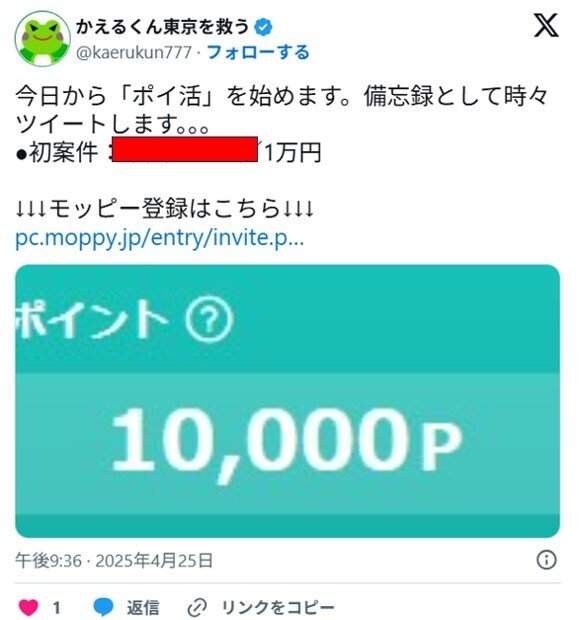The height and width of the screenshot is (620, 579).
Task: Click the like count number 1
Action: tap(57, 608)
